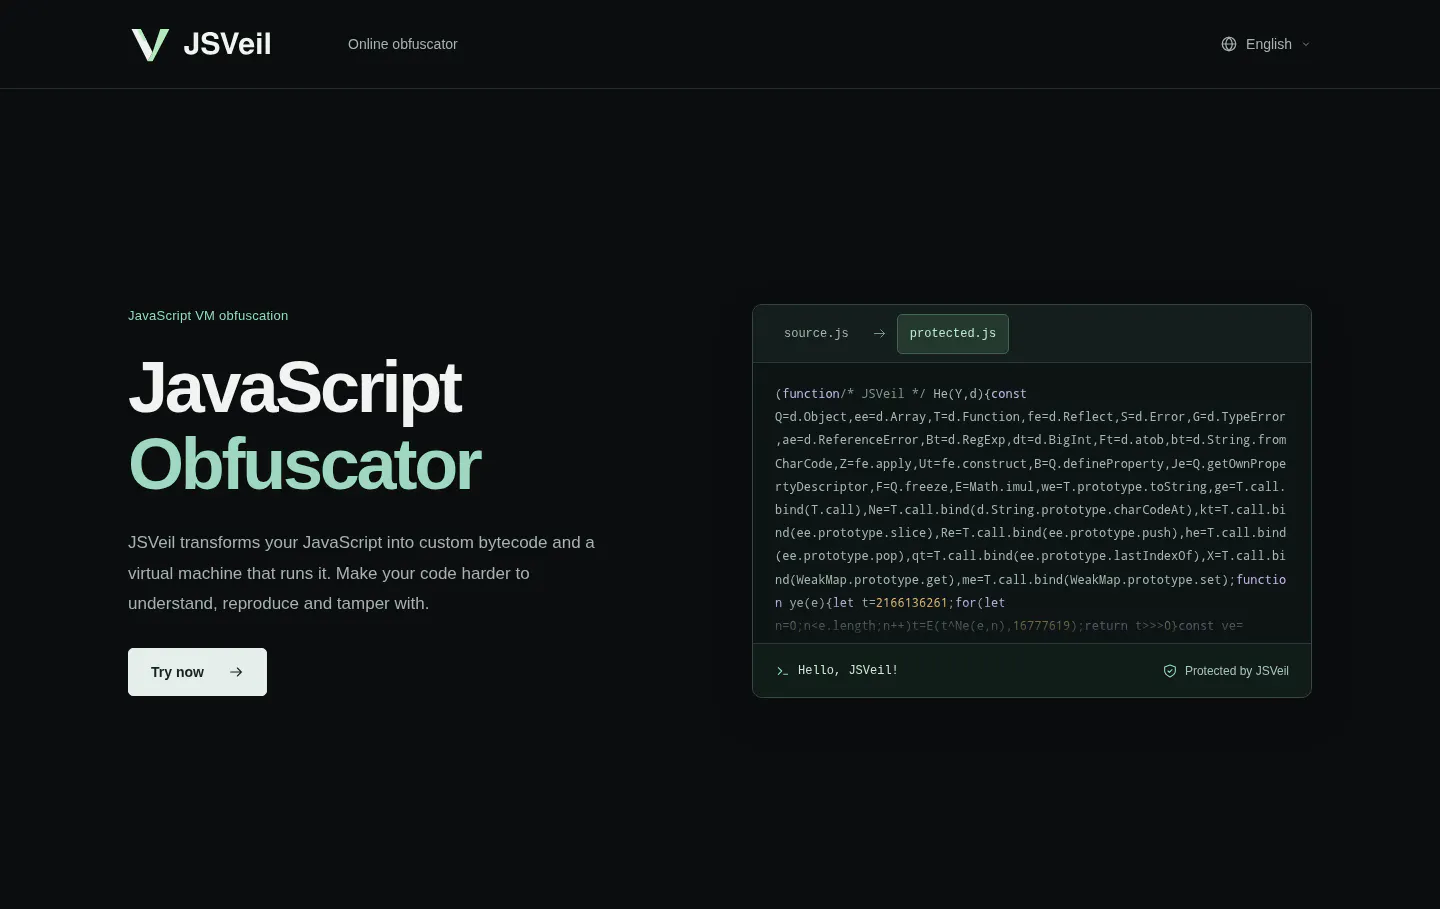Click the Try now button
Viewport: 1440px width, 909px height.
coord(197,672)
